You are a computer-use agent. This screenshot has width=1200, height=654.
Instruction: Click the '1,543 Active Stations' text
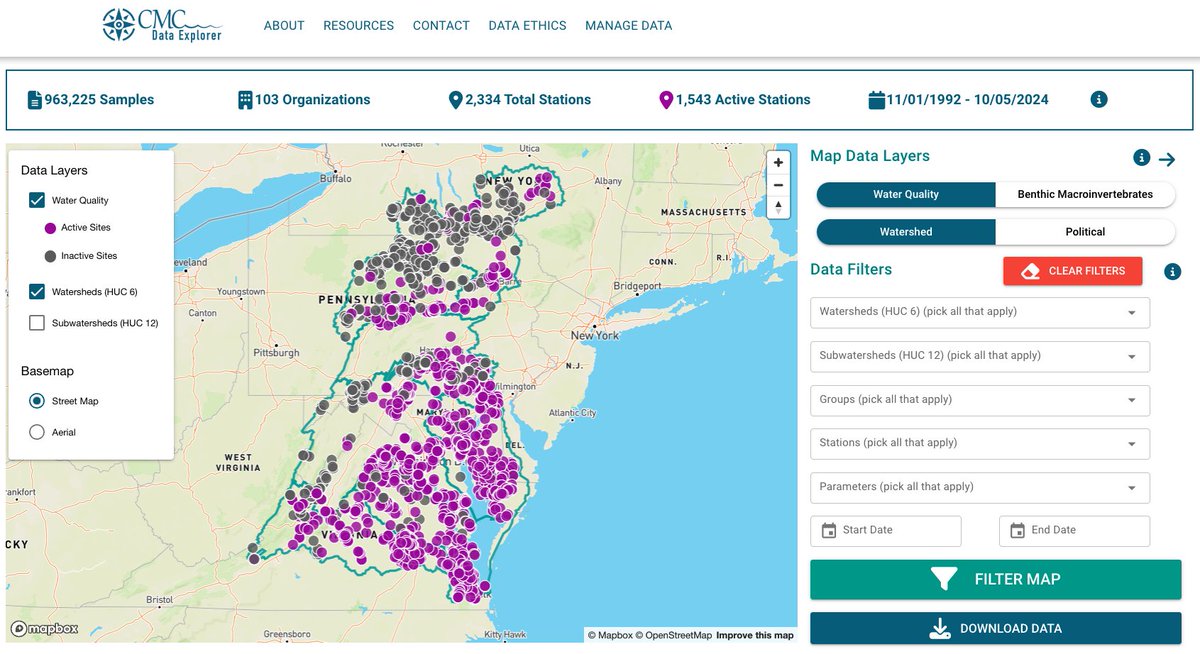[743, 100]
